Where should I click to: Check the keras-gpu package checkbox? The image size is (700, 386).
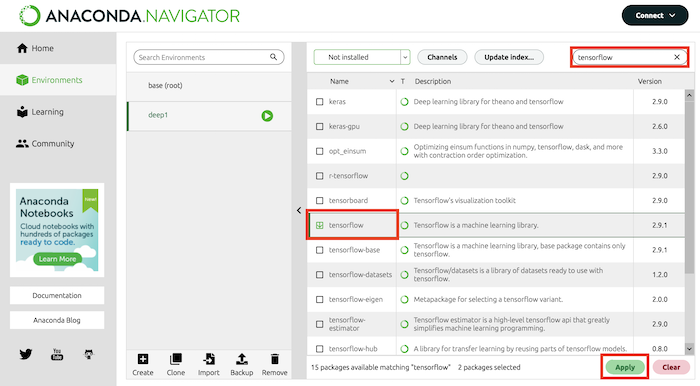320,126
